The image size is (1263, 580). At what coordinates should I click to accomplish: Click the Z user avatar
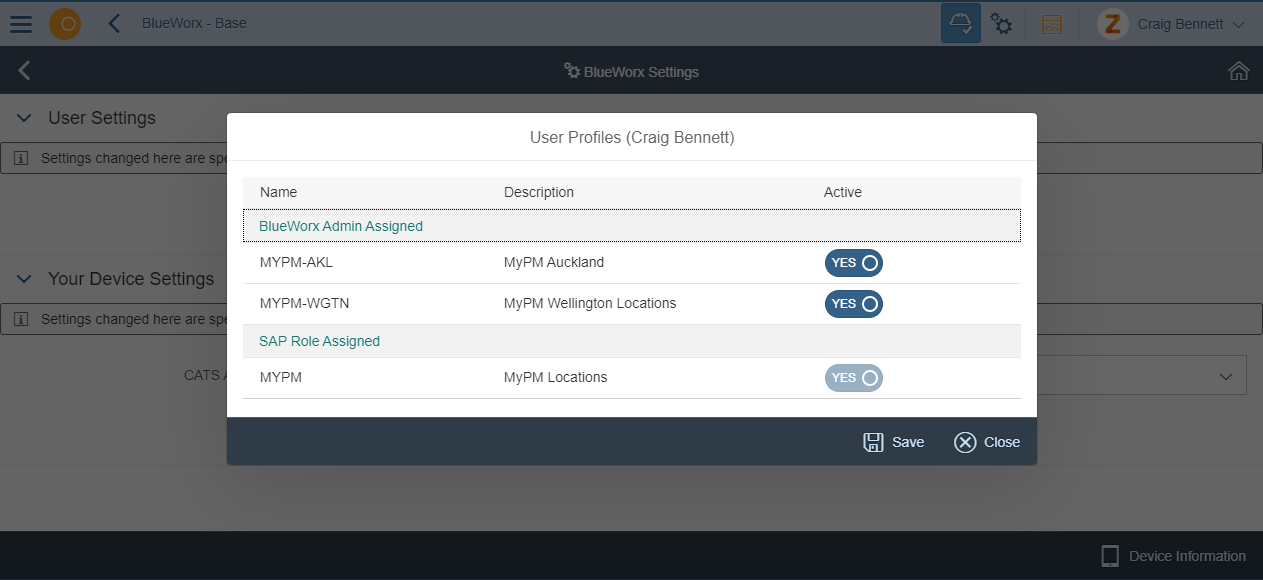click(1112, 24)
